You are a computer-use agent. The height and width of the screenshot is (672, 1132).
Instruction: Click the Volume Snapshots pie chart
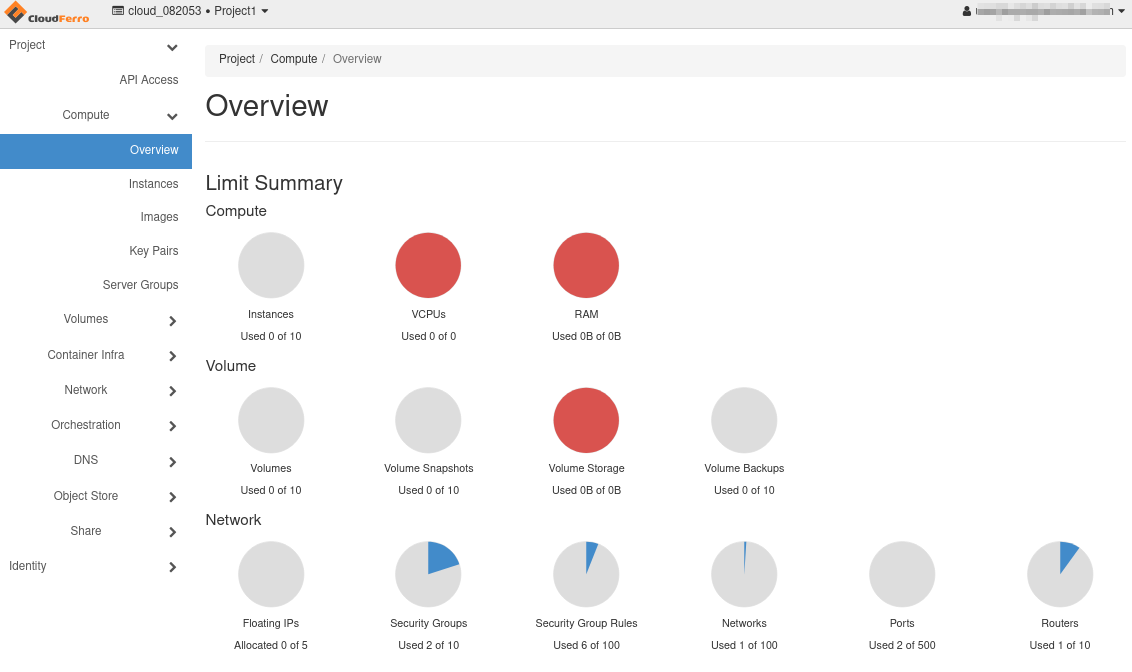click(x=428, y=420)
